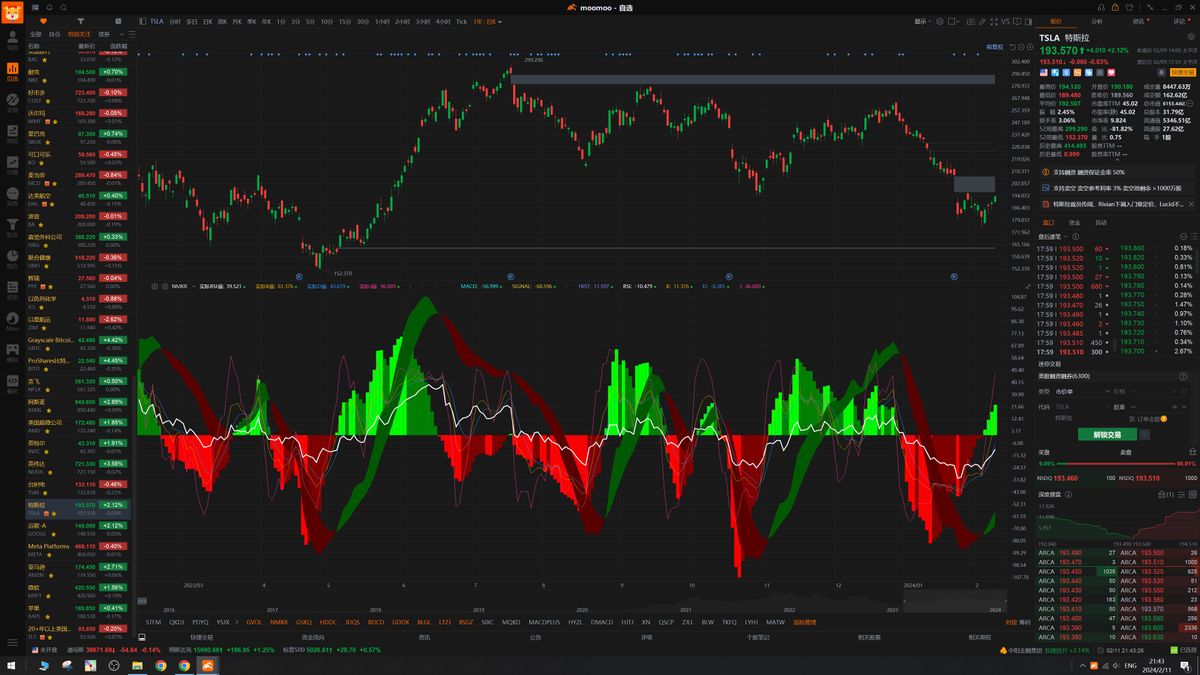Image resolution: width=1200 pixels, height=675 pixels.
Task: Click the US flag icon under TSLA price
Action: (x=1044, y=72)
